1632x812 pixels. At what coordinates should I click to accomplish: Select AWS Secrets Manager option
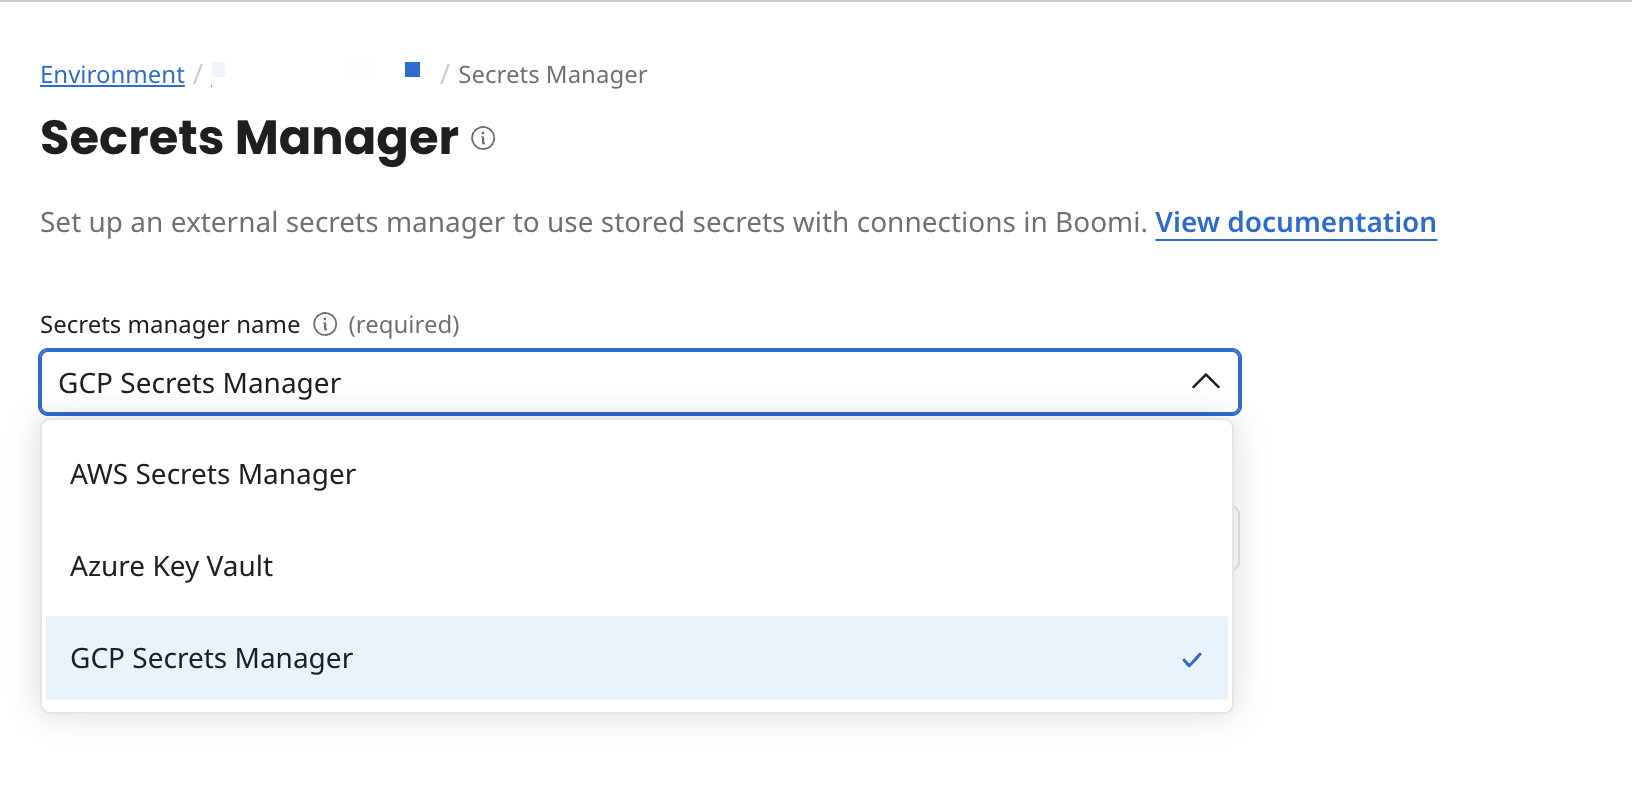[x=213, y=474]
